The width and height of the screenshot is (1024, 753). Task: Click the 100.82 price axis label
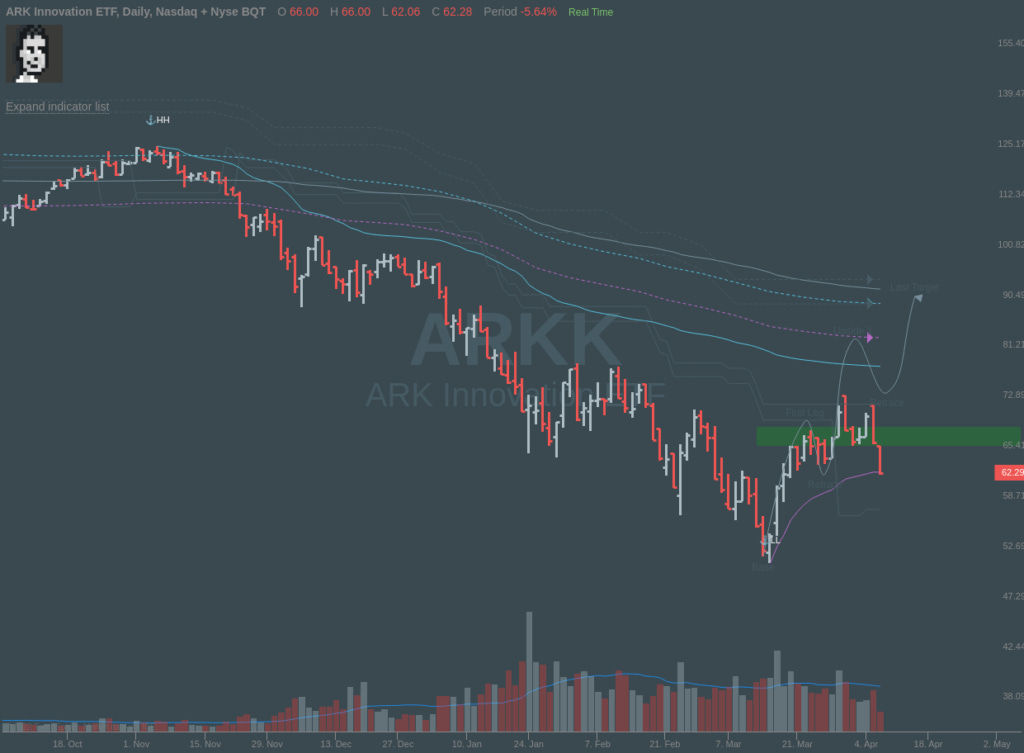[1010, 244]
